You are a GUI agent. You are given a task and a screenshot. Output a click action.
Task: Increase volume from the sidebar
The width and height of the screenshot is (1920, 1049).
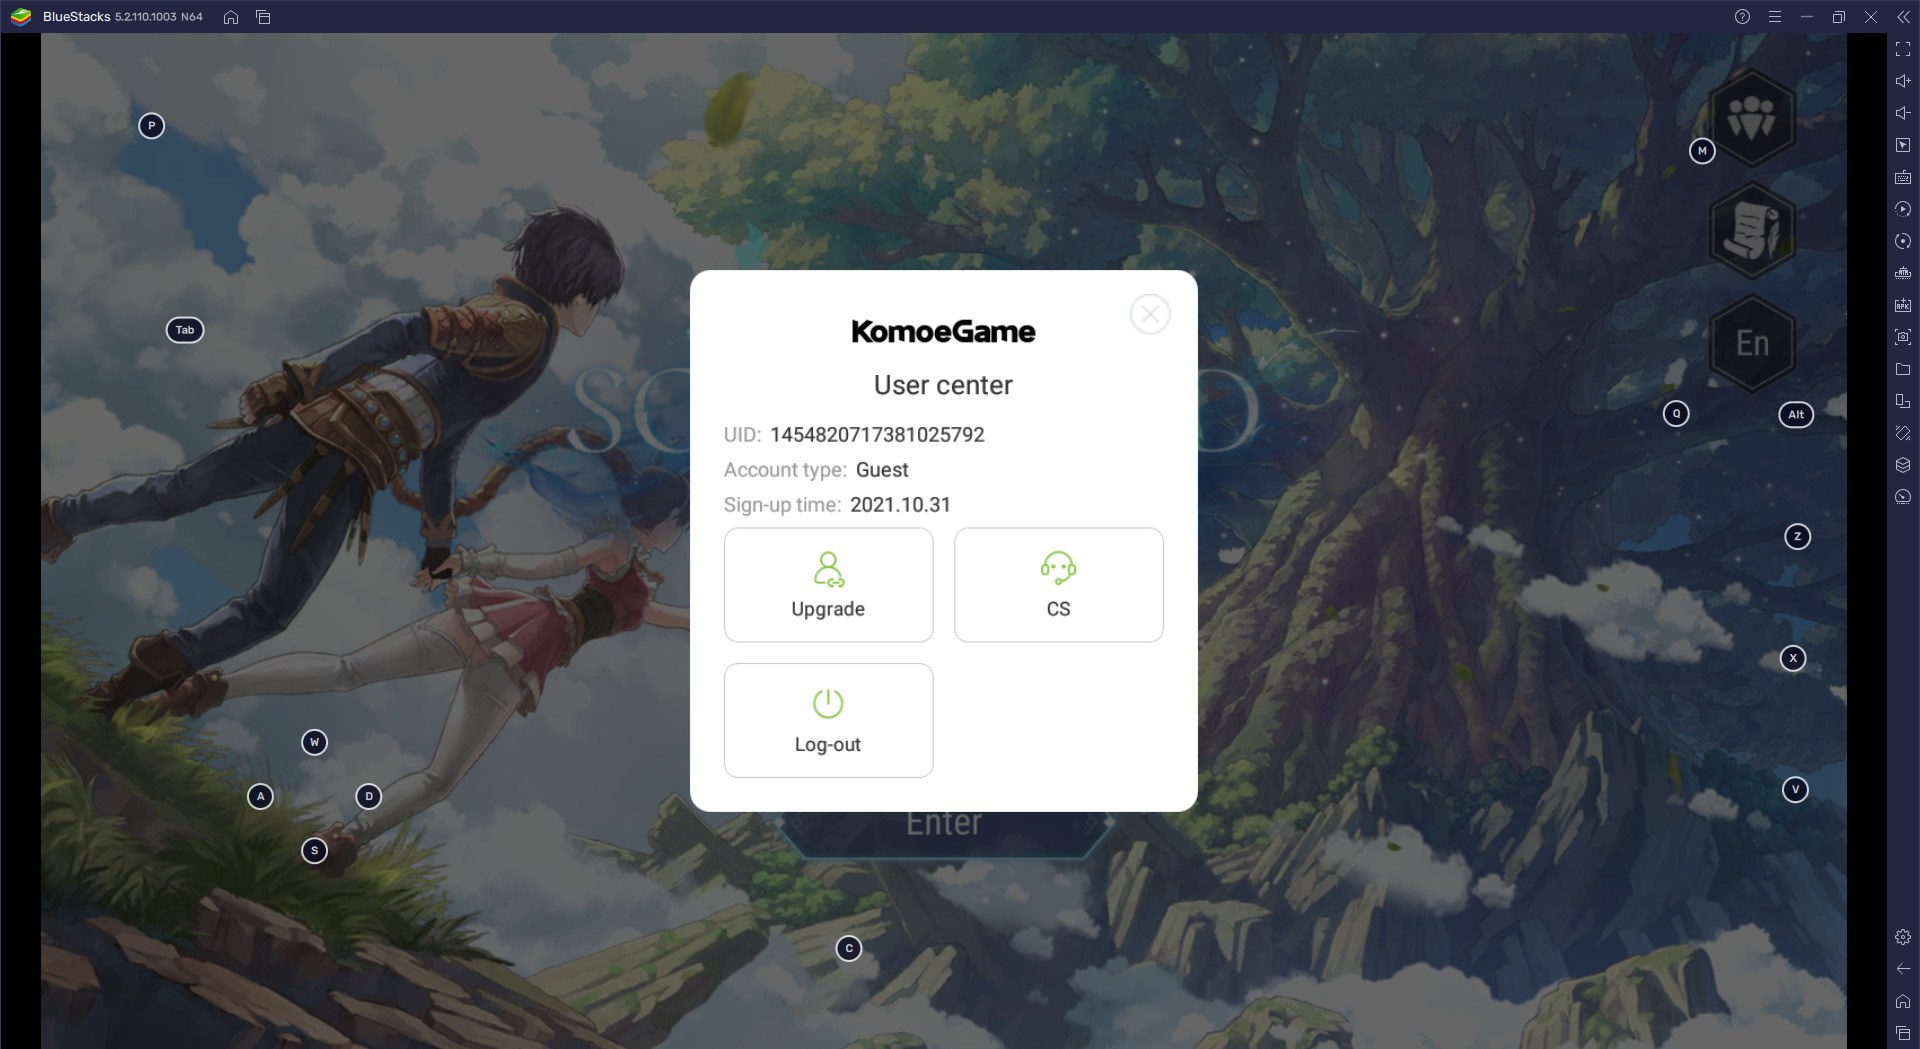(1903, 81)
